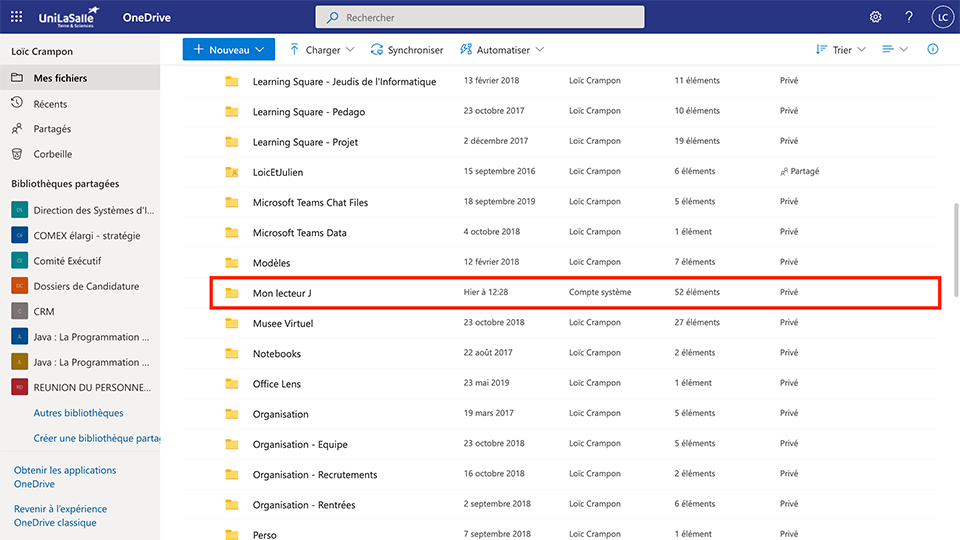Open the Learning Square - Projet folder
Viewport: 960px width, 540px height.
click(x=305, y=142)
